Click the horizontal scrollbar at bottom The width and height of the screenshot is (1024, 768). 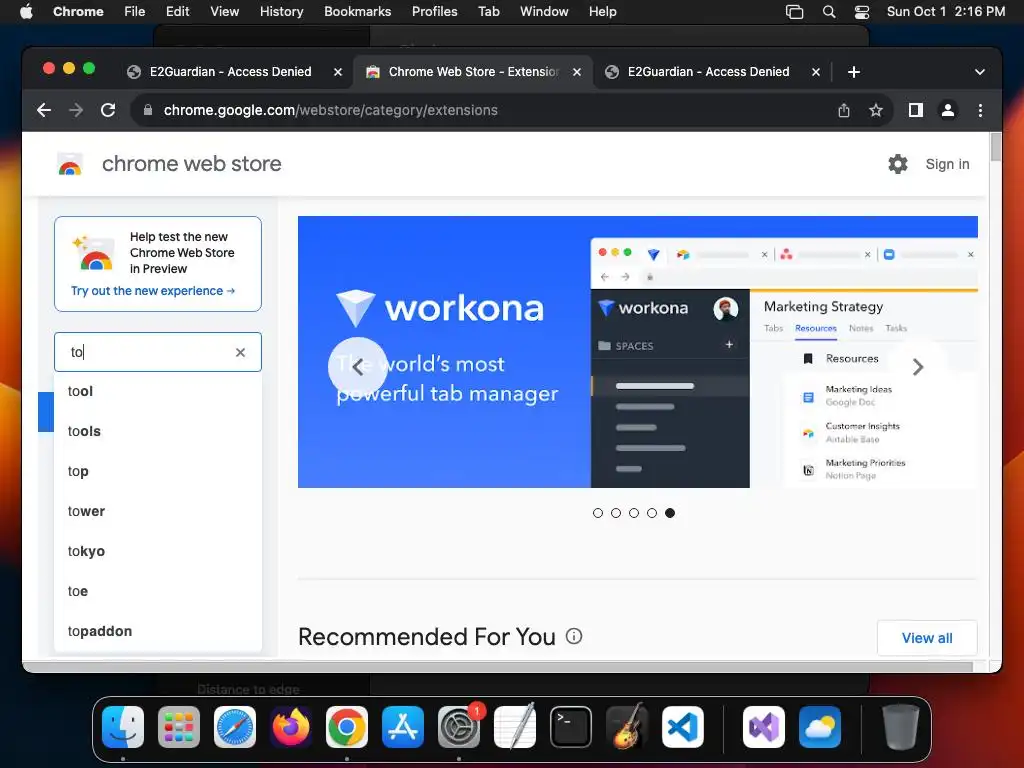pyautogui.click(x=498, y=666)
